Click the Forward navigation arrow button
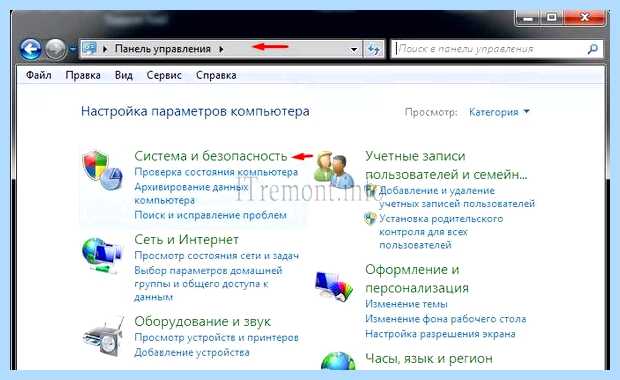Viewport: 620px width, 380px height. tap(55, 49)
